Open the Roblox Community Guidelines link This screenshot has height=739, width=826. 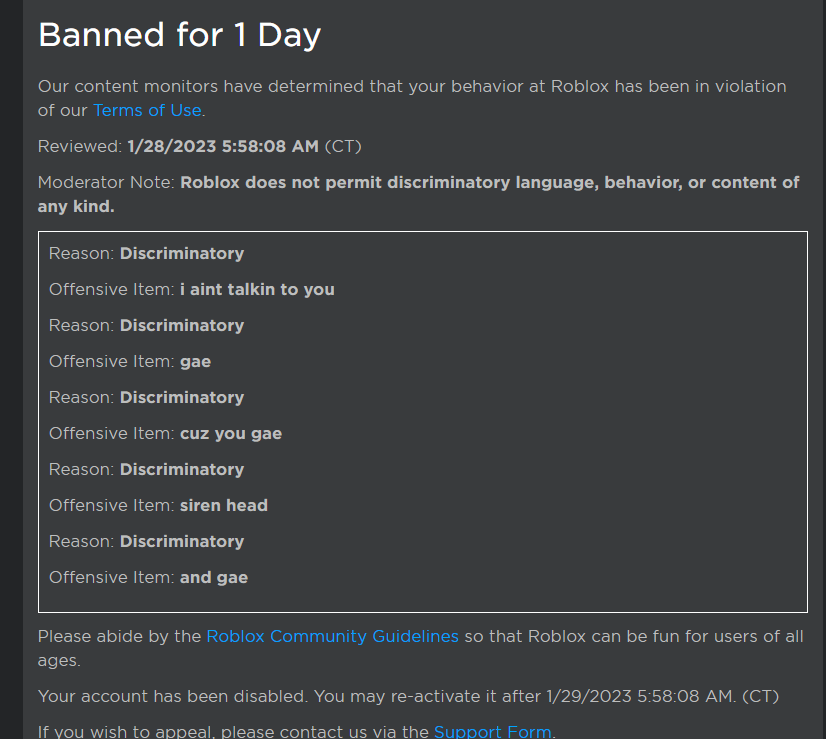(333, 636)
